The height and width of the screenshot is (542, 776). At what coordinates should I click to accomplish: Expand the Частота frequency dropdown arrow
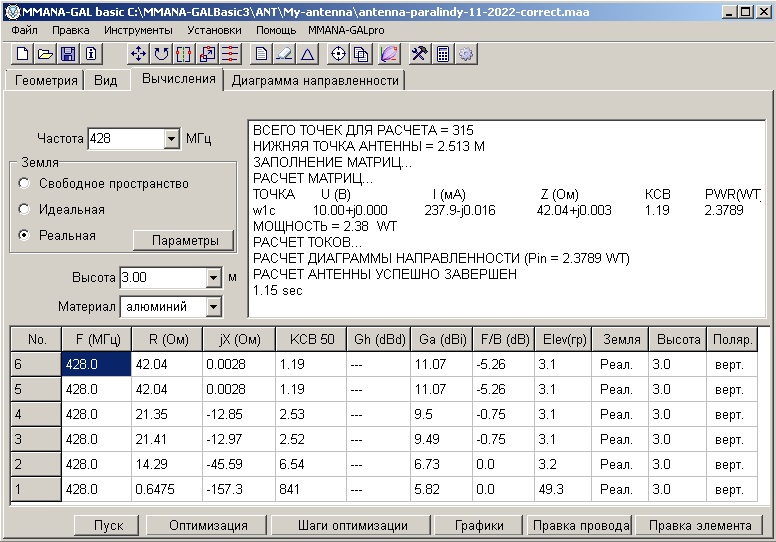click(171, 139)
